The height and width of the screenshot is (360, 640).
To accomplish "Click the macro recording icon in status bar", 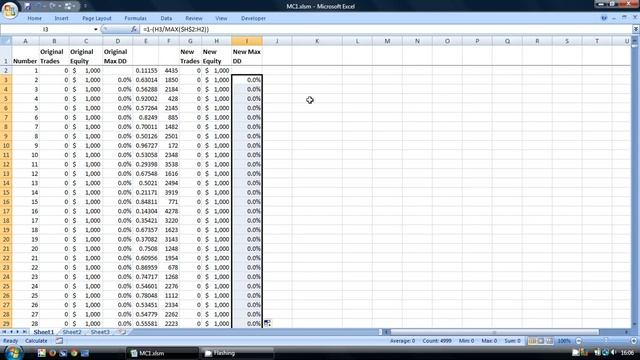I will coord(59,341).
